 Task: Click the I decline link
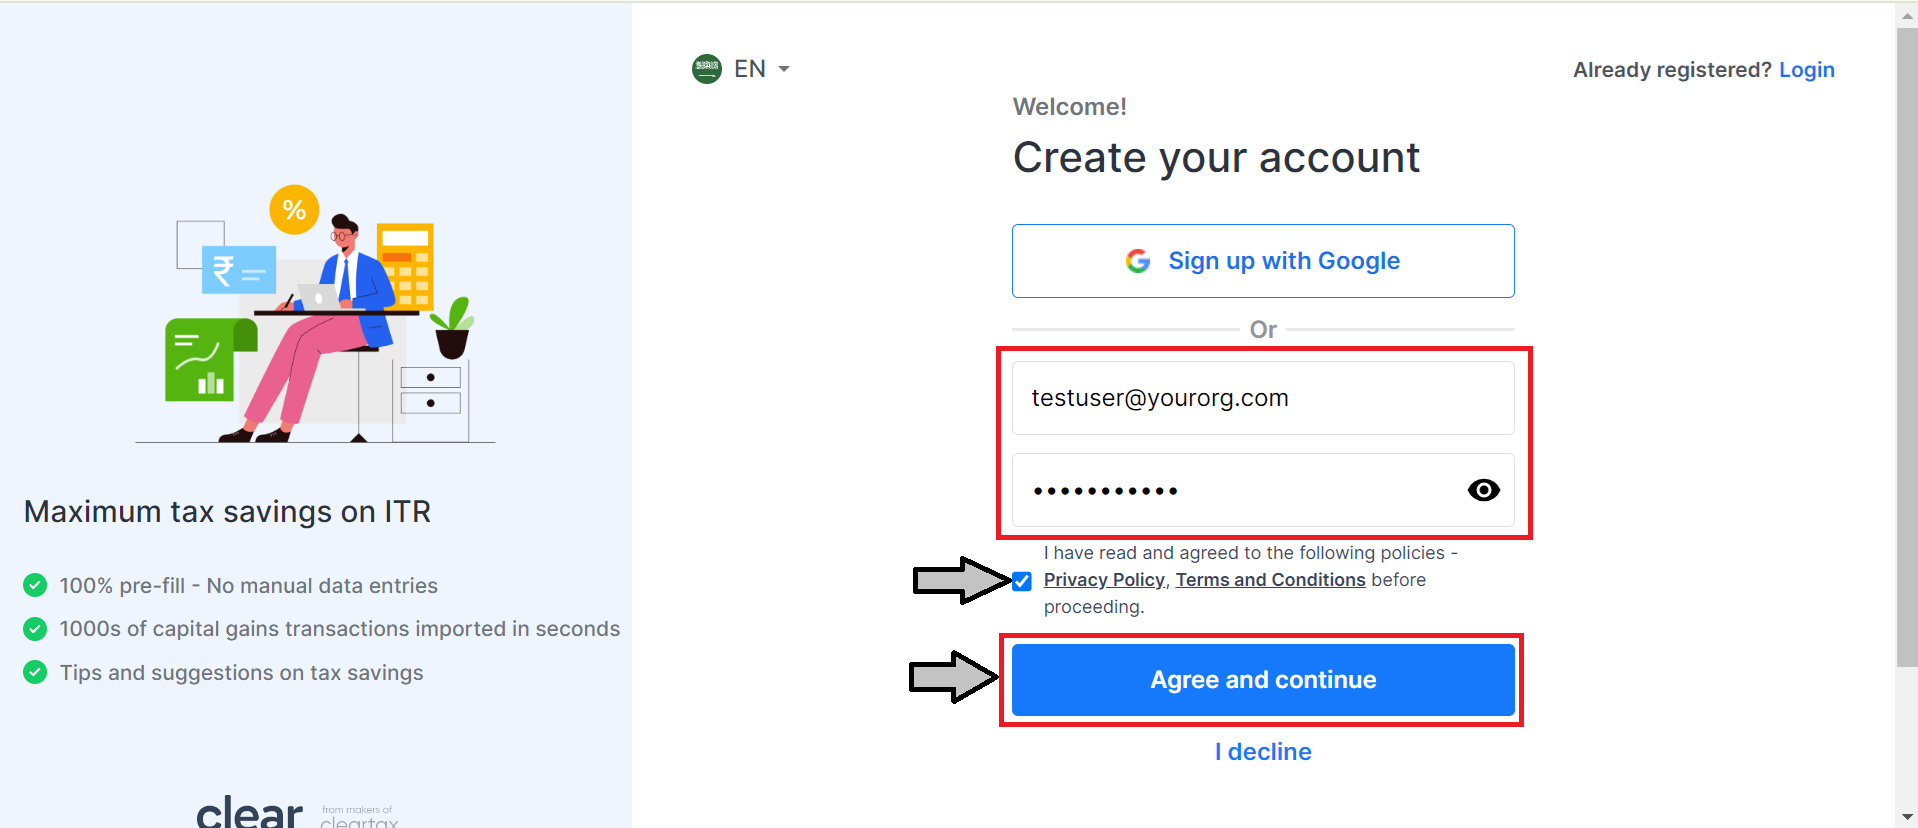coord(1263,752)
